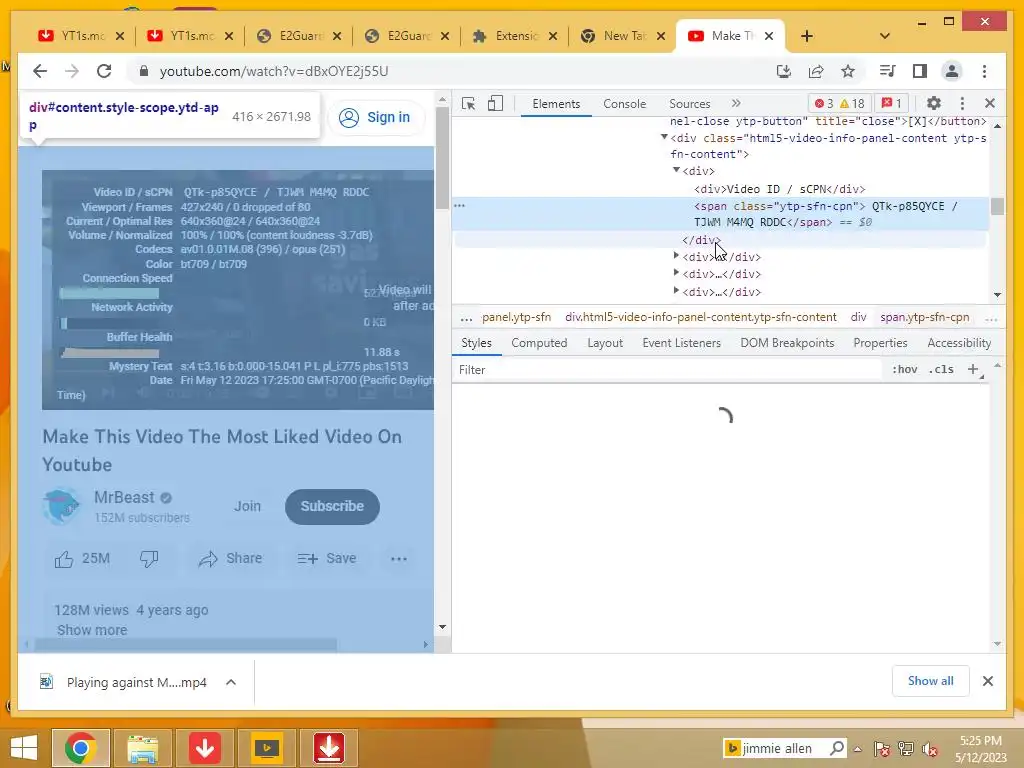Toggle the :hov element state button
Image resolution: width=1024 pixels, height=768 pixels.
pyautogui.click(x=904, y=370)
